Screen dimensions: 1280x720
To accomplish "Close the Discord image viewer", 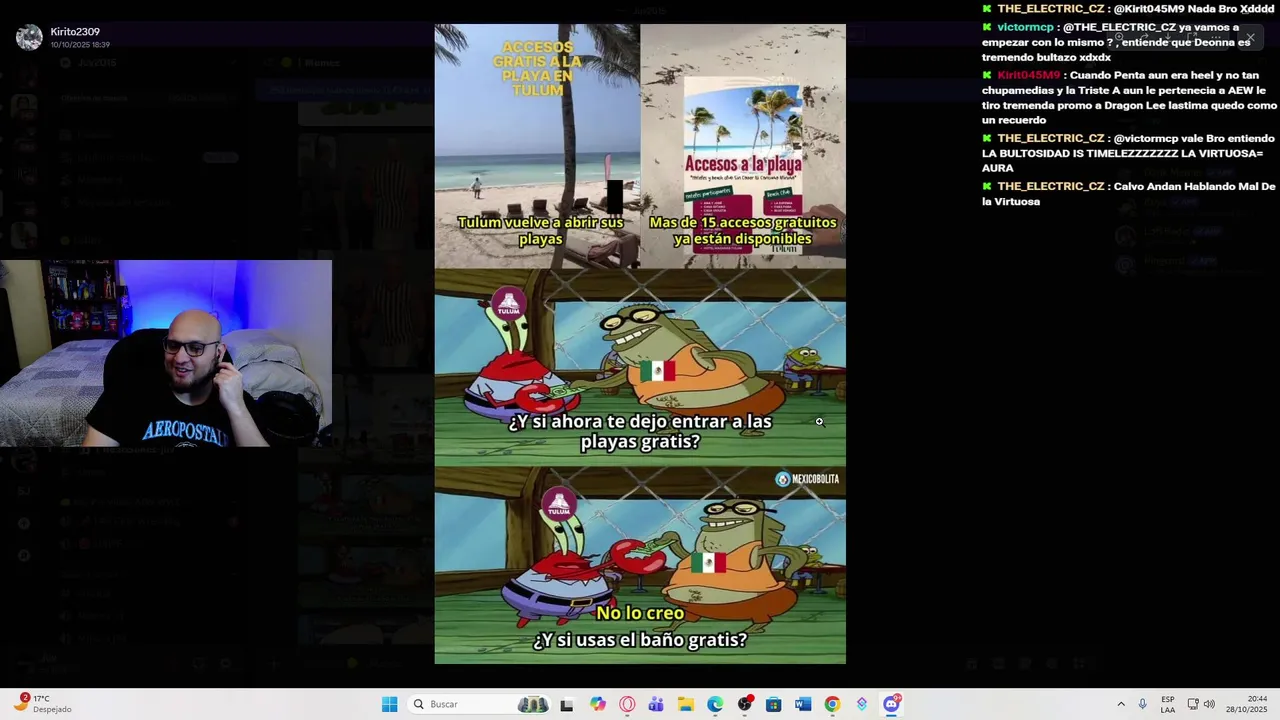I will coord(1250,37).
